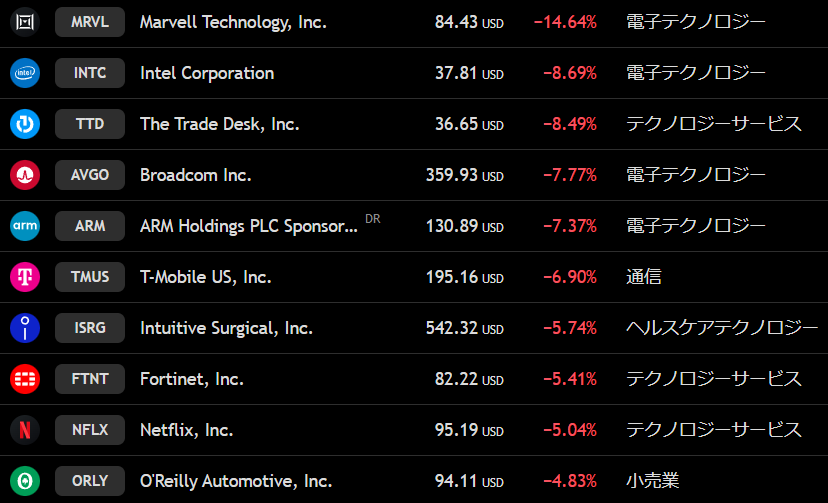
Task: Click the Broadcom logo icon
Action: click(x=25, y=175)
